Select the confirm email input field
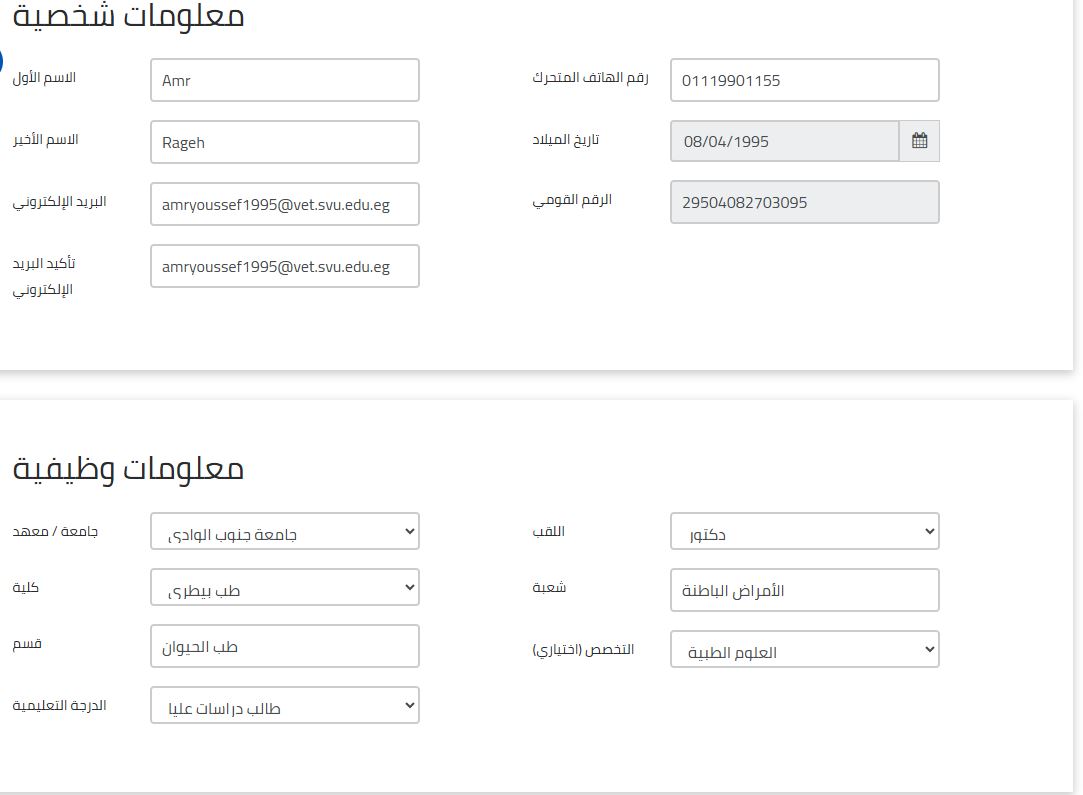The width and height of the screenshot is (1083, 795). click(x=284, y=266)
